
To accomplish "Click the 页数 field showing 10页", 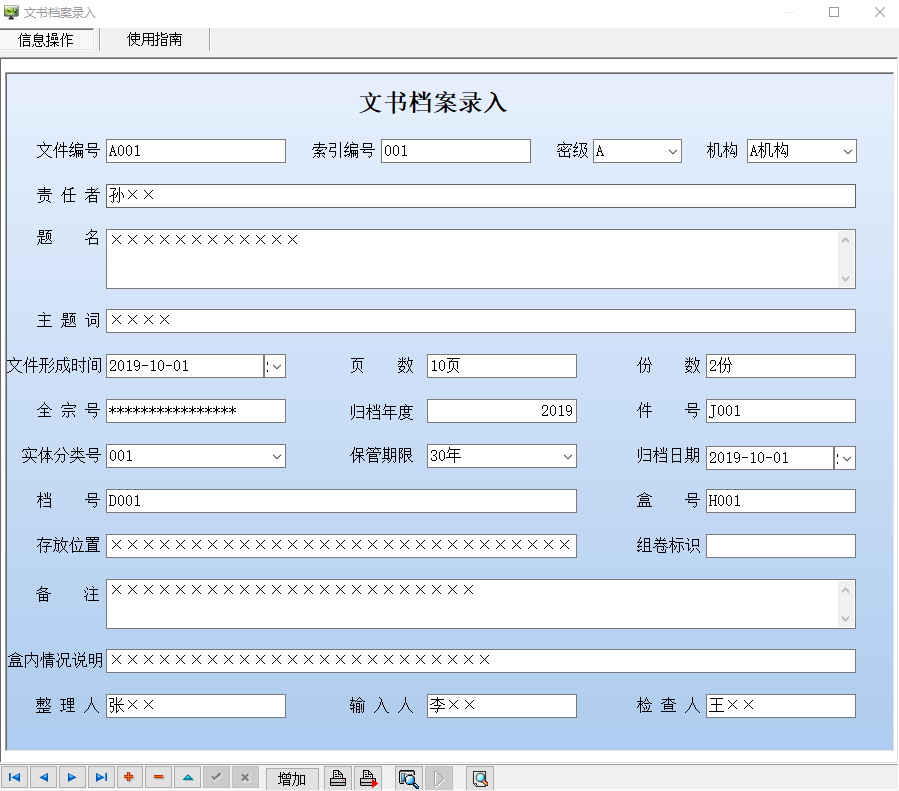I will click(x=502, y=366).
